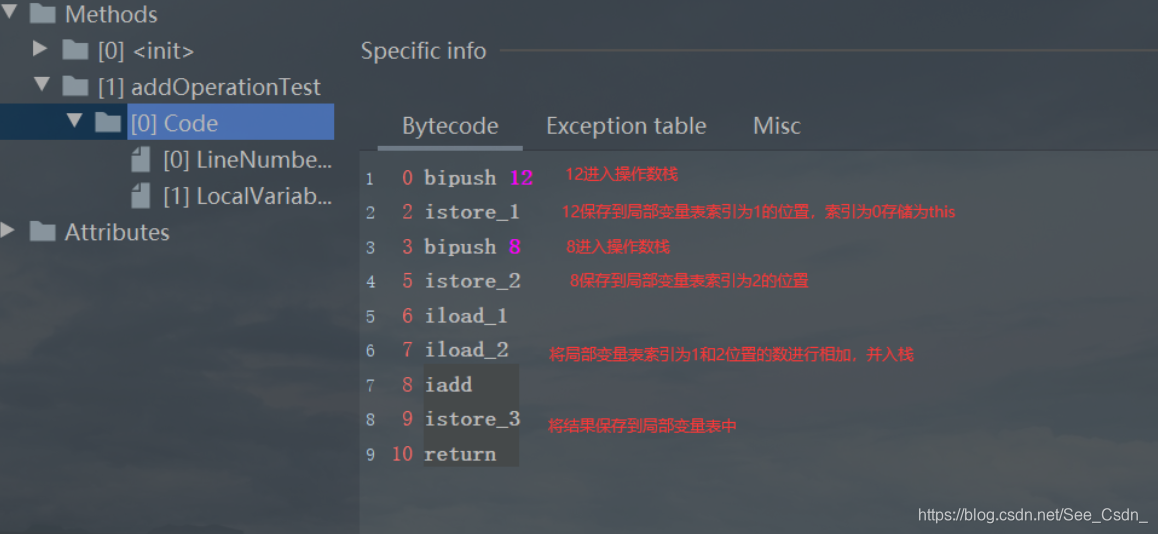Viewport: 1158px width, 534px height.
Task: Click the LineNumber file icon
Action: (140, 159)
